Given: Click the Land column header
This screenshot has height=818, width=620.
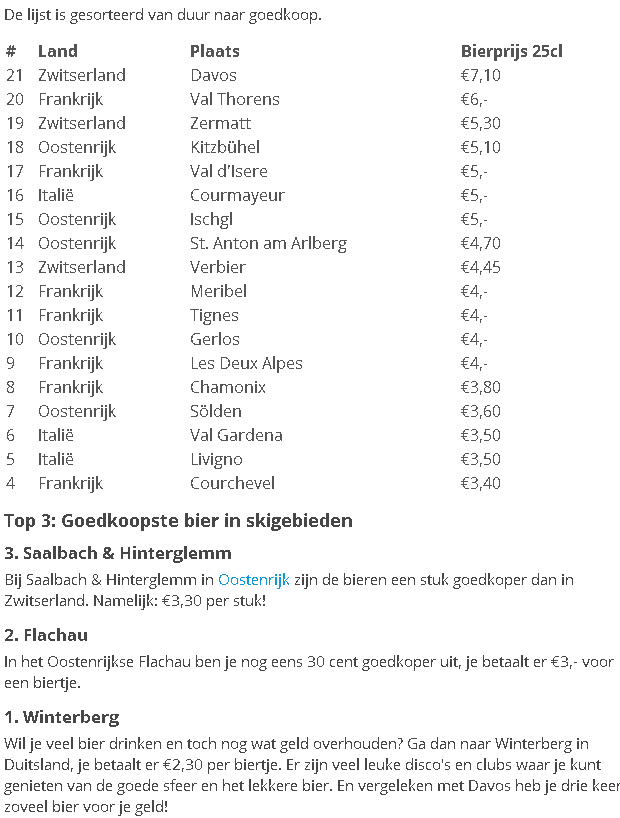Looking at the screenshot, I should point(57,51).
